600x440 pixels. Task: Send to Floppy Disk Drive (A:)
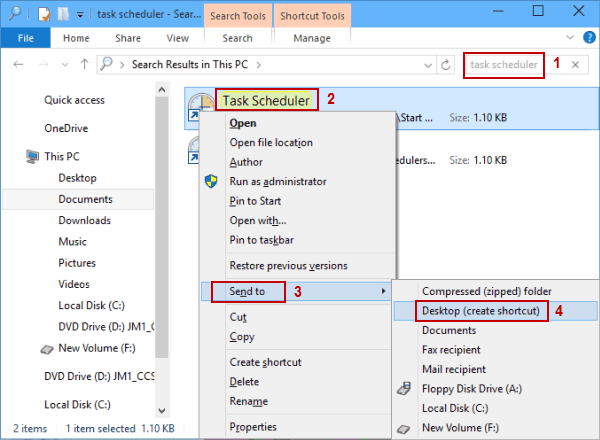click(x=472, y=389)
